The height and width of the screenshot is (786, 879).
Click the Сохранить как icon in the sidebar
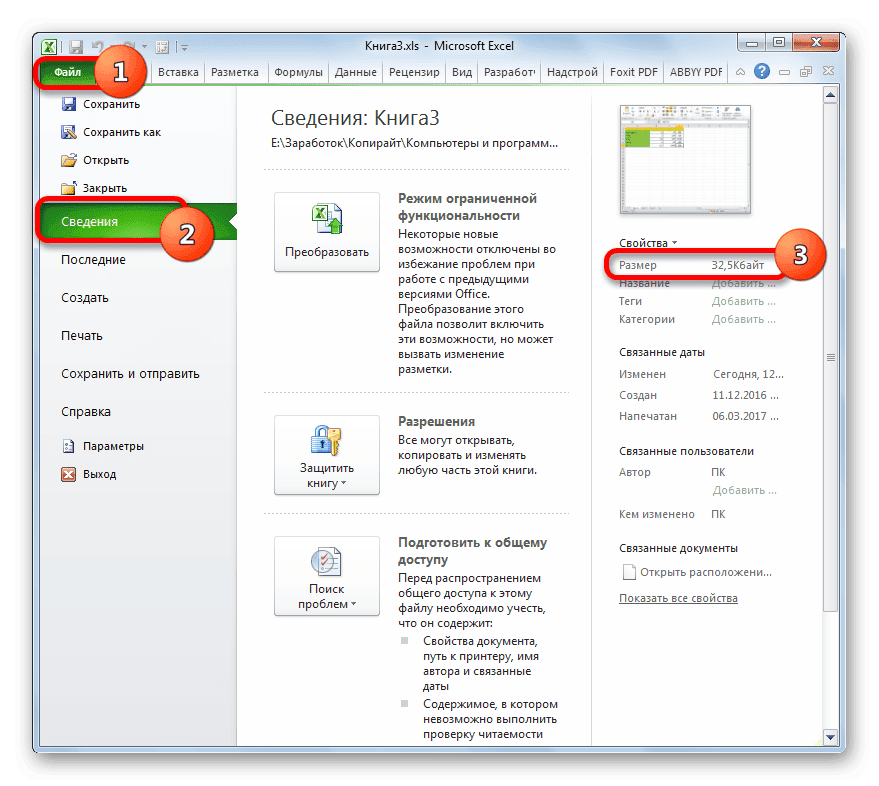(68, 131)
